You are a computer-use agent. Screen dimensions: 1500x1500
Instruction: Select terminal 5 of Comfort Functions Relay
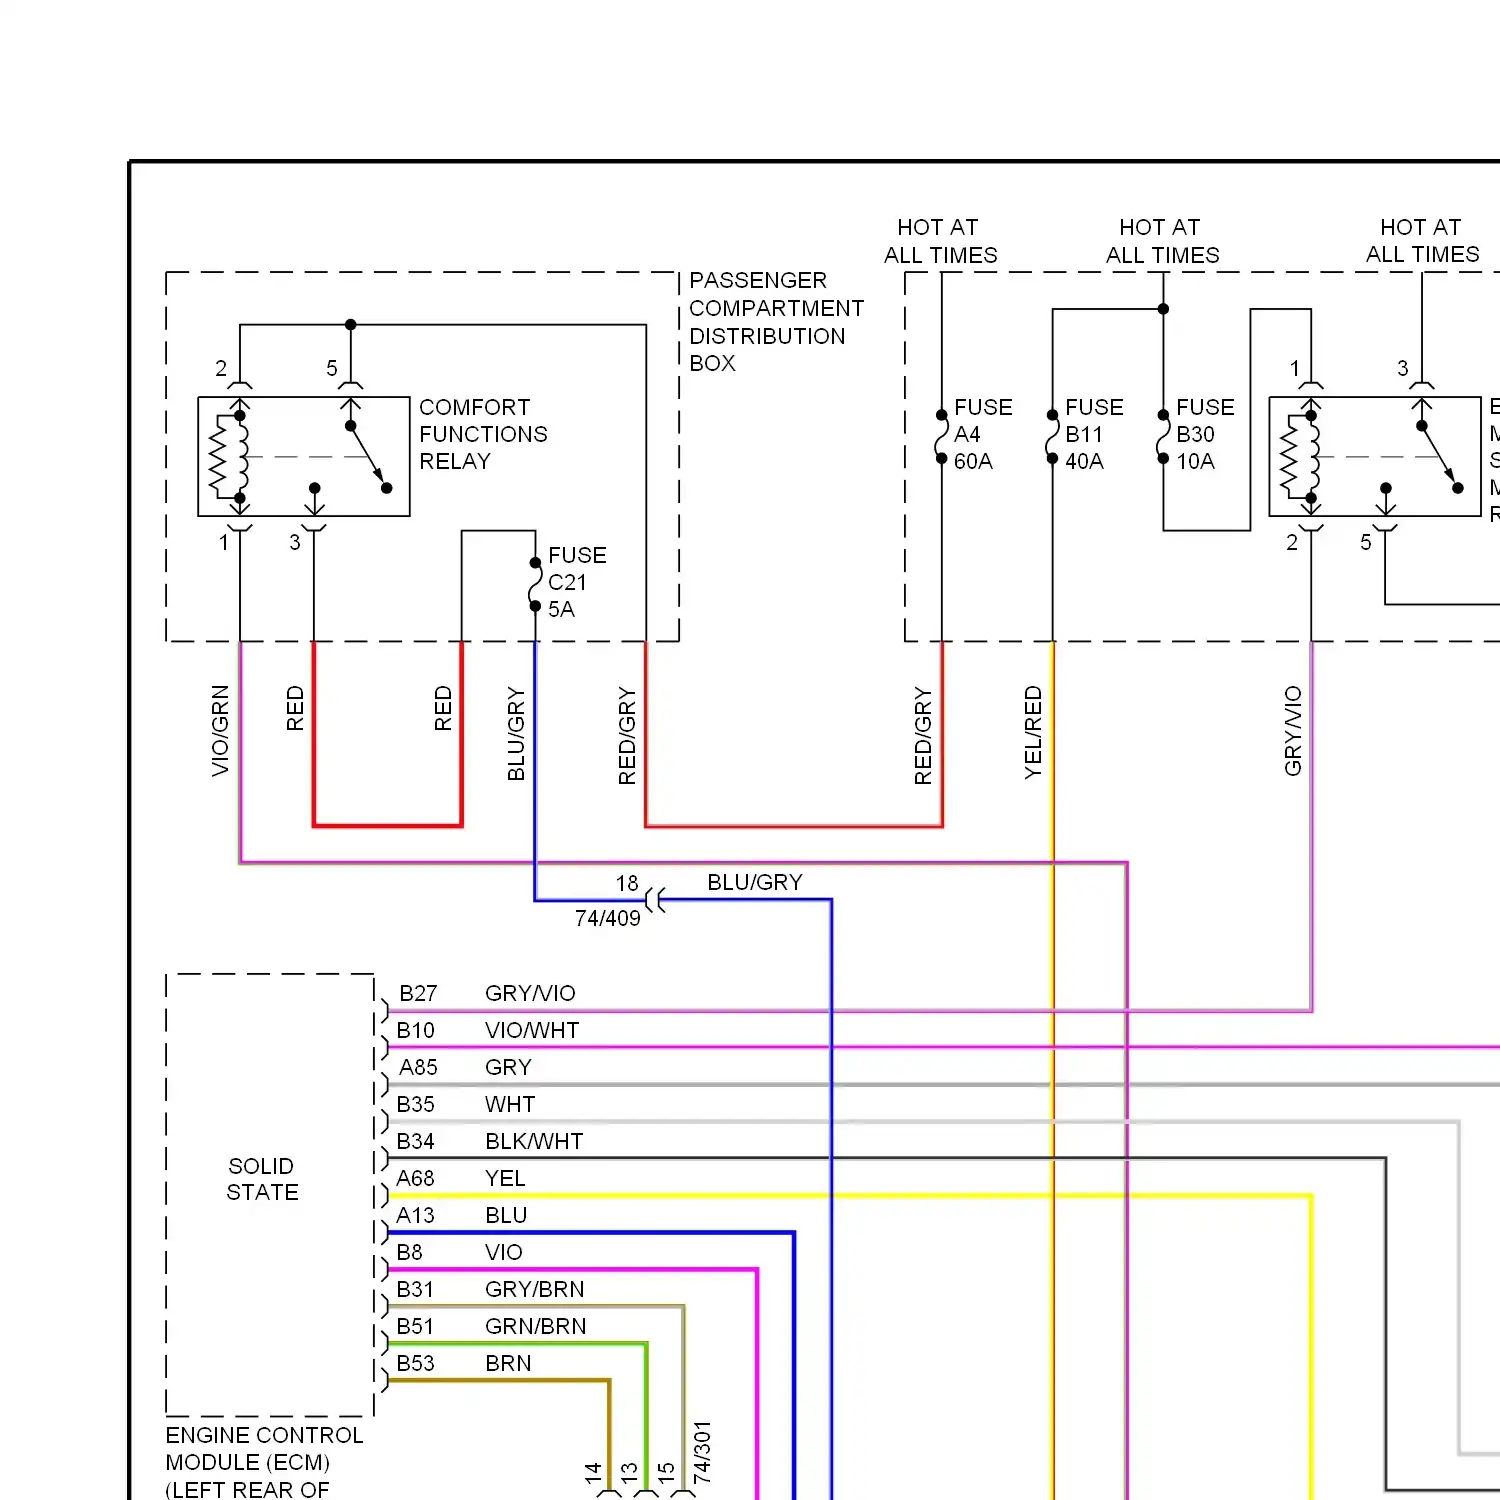tap(332, 368)
